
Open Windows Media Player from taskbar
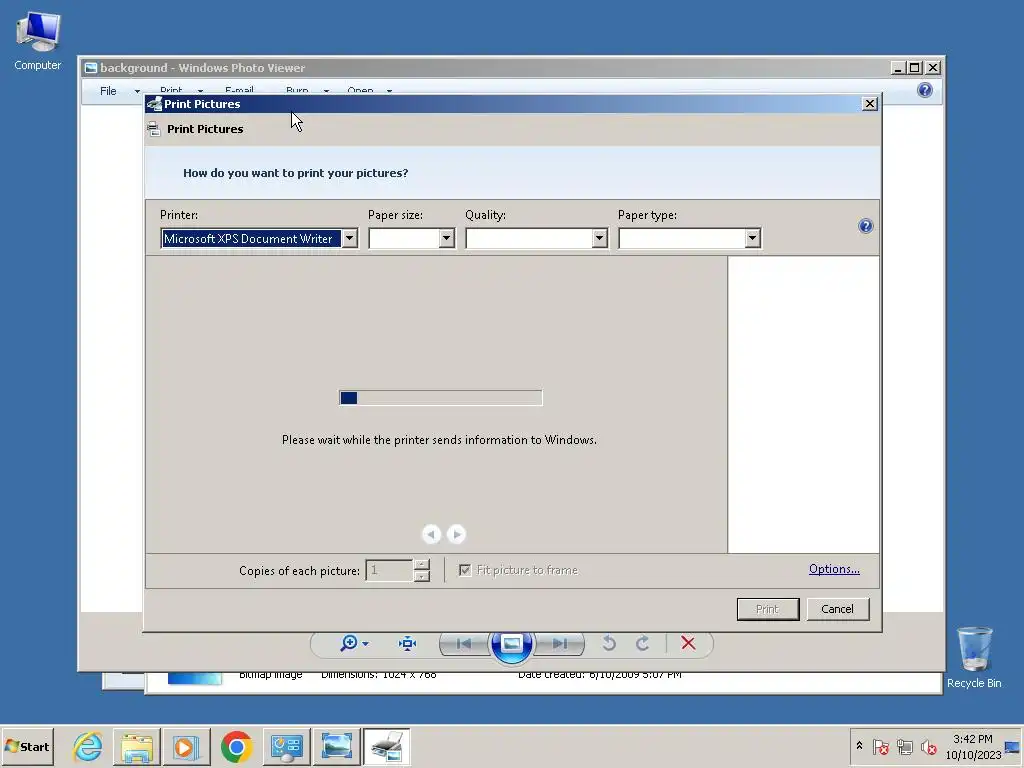tap(186, 746)
